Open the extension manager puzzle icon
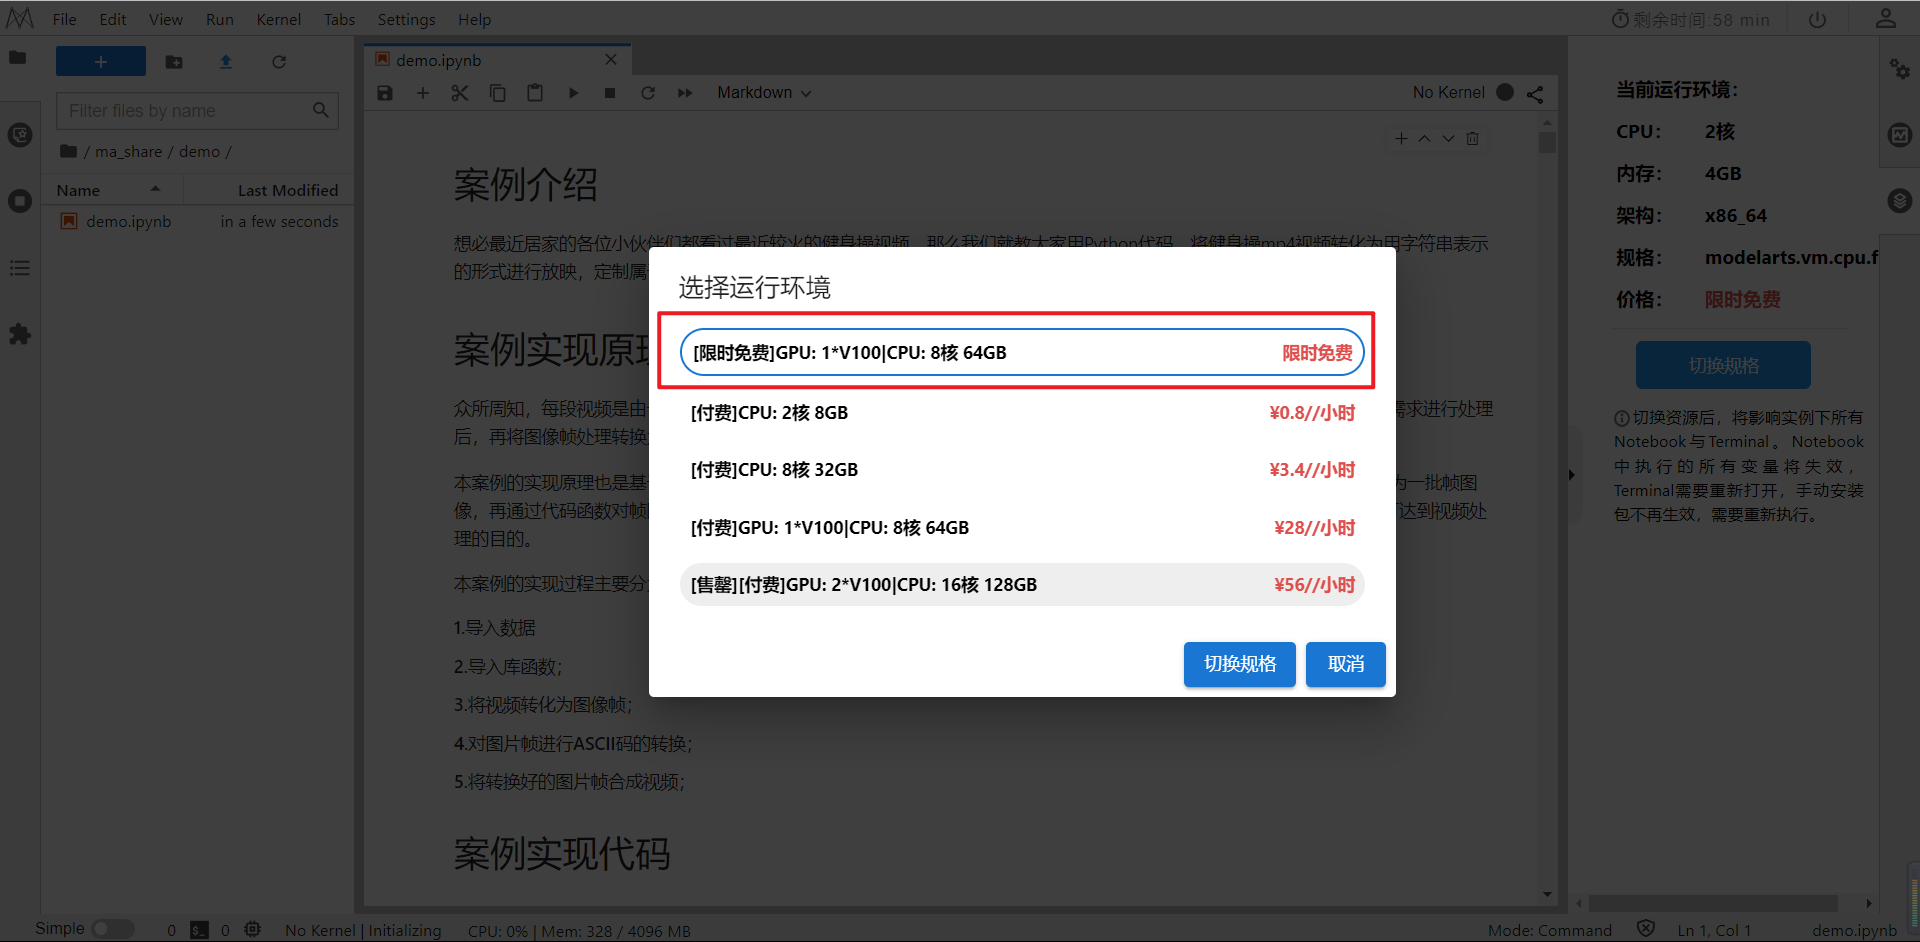 [x=20, y=334]
